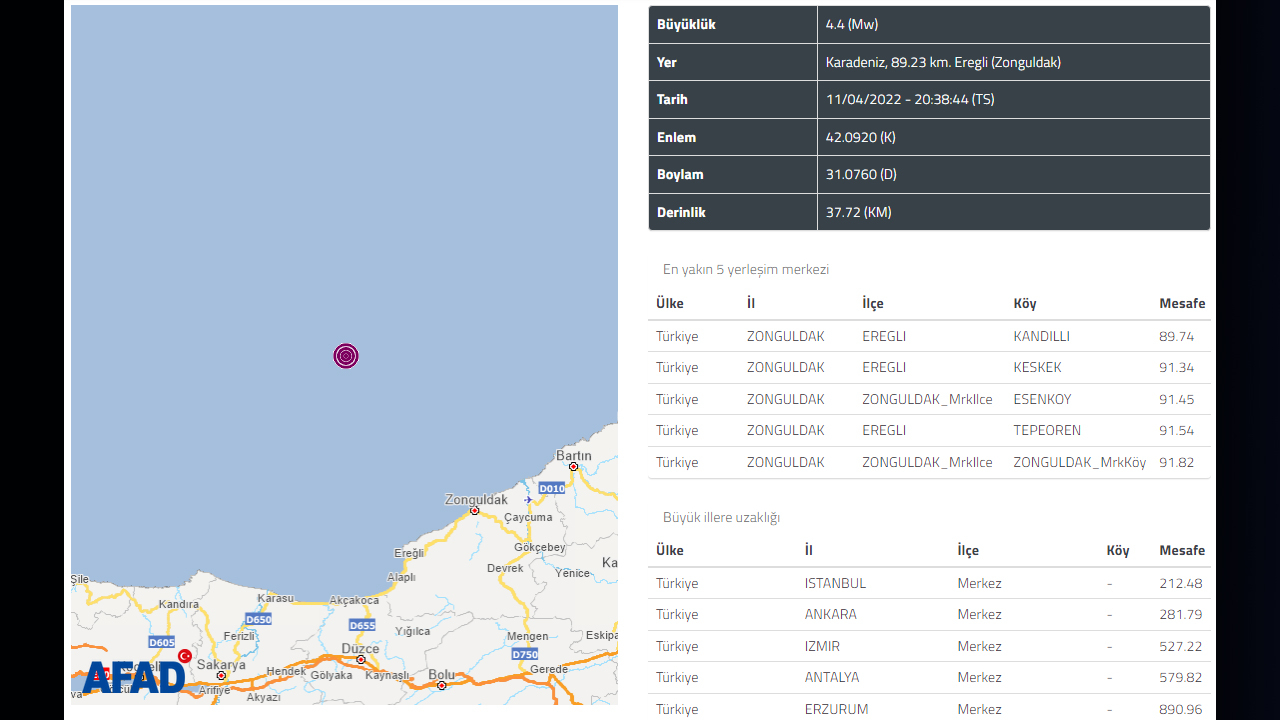This screenshot has width=1280, height=720.
Task: Click the earthquake epicenter marker on map
Action: pos(346,356)
